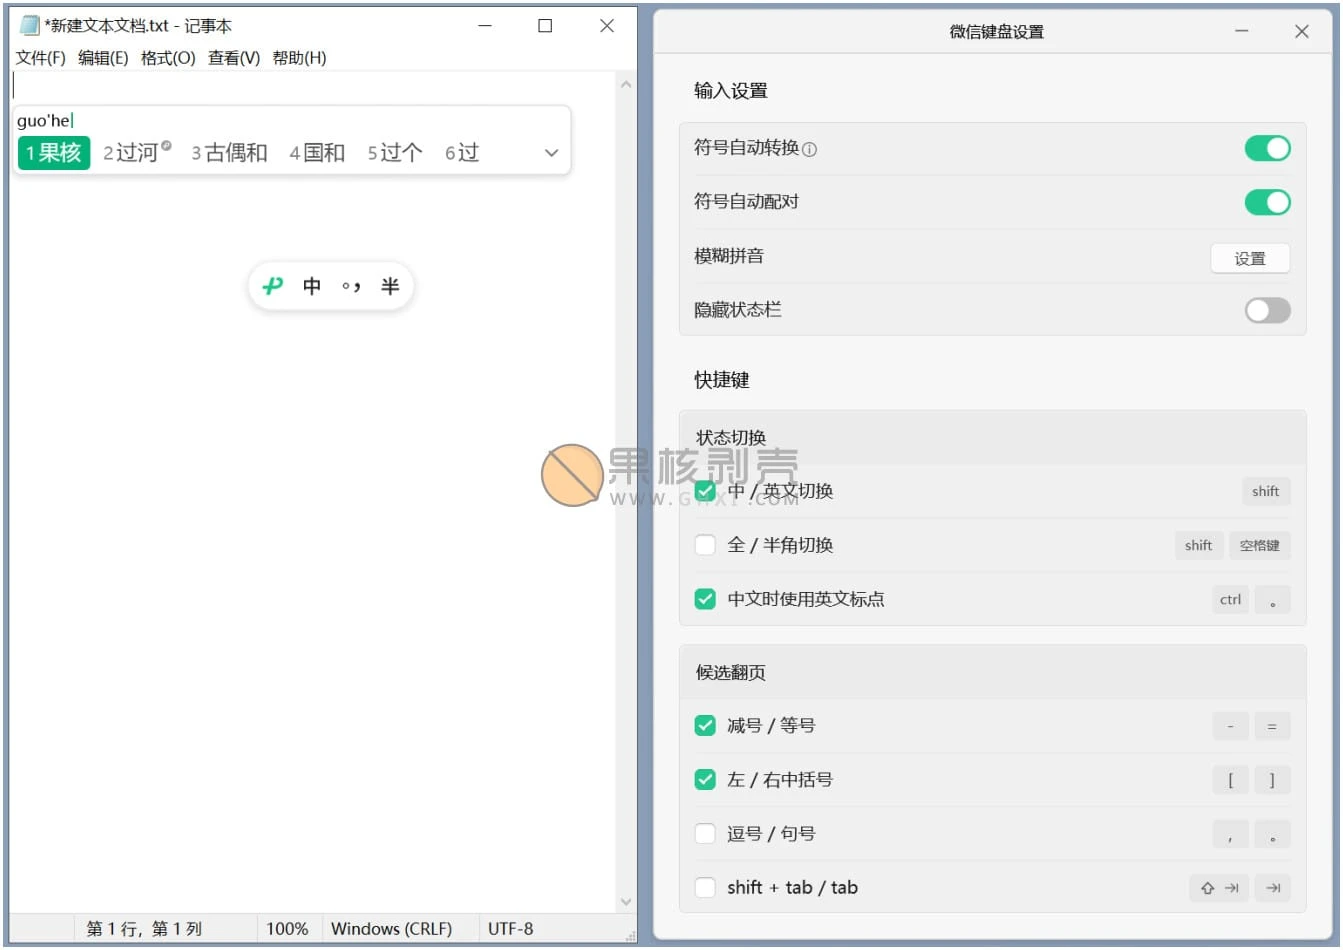Click 空格键 key badge
The height and width of the screenshot is (950, 1343).
pyautogui.click(x=1259, y=545)
